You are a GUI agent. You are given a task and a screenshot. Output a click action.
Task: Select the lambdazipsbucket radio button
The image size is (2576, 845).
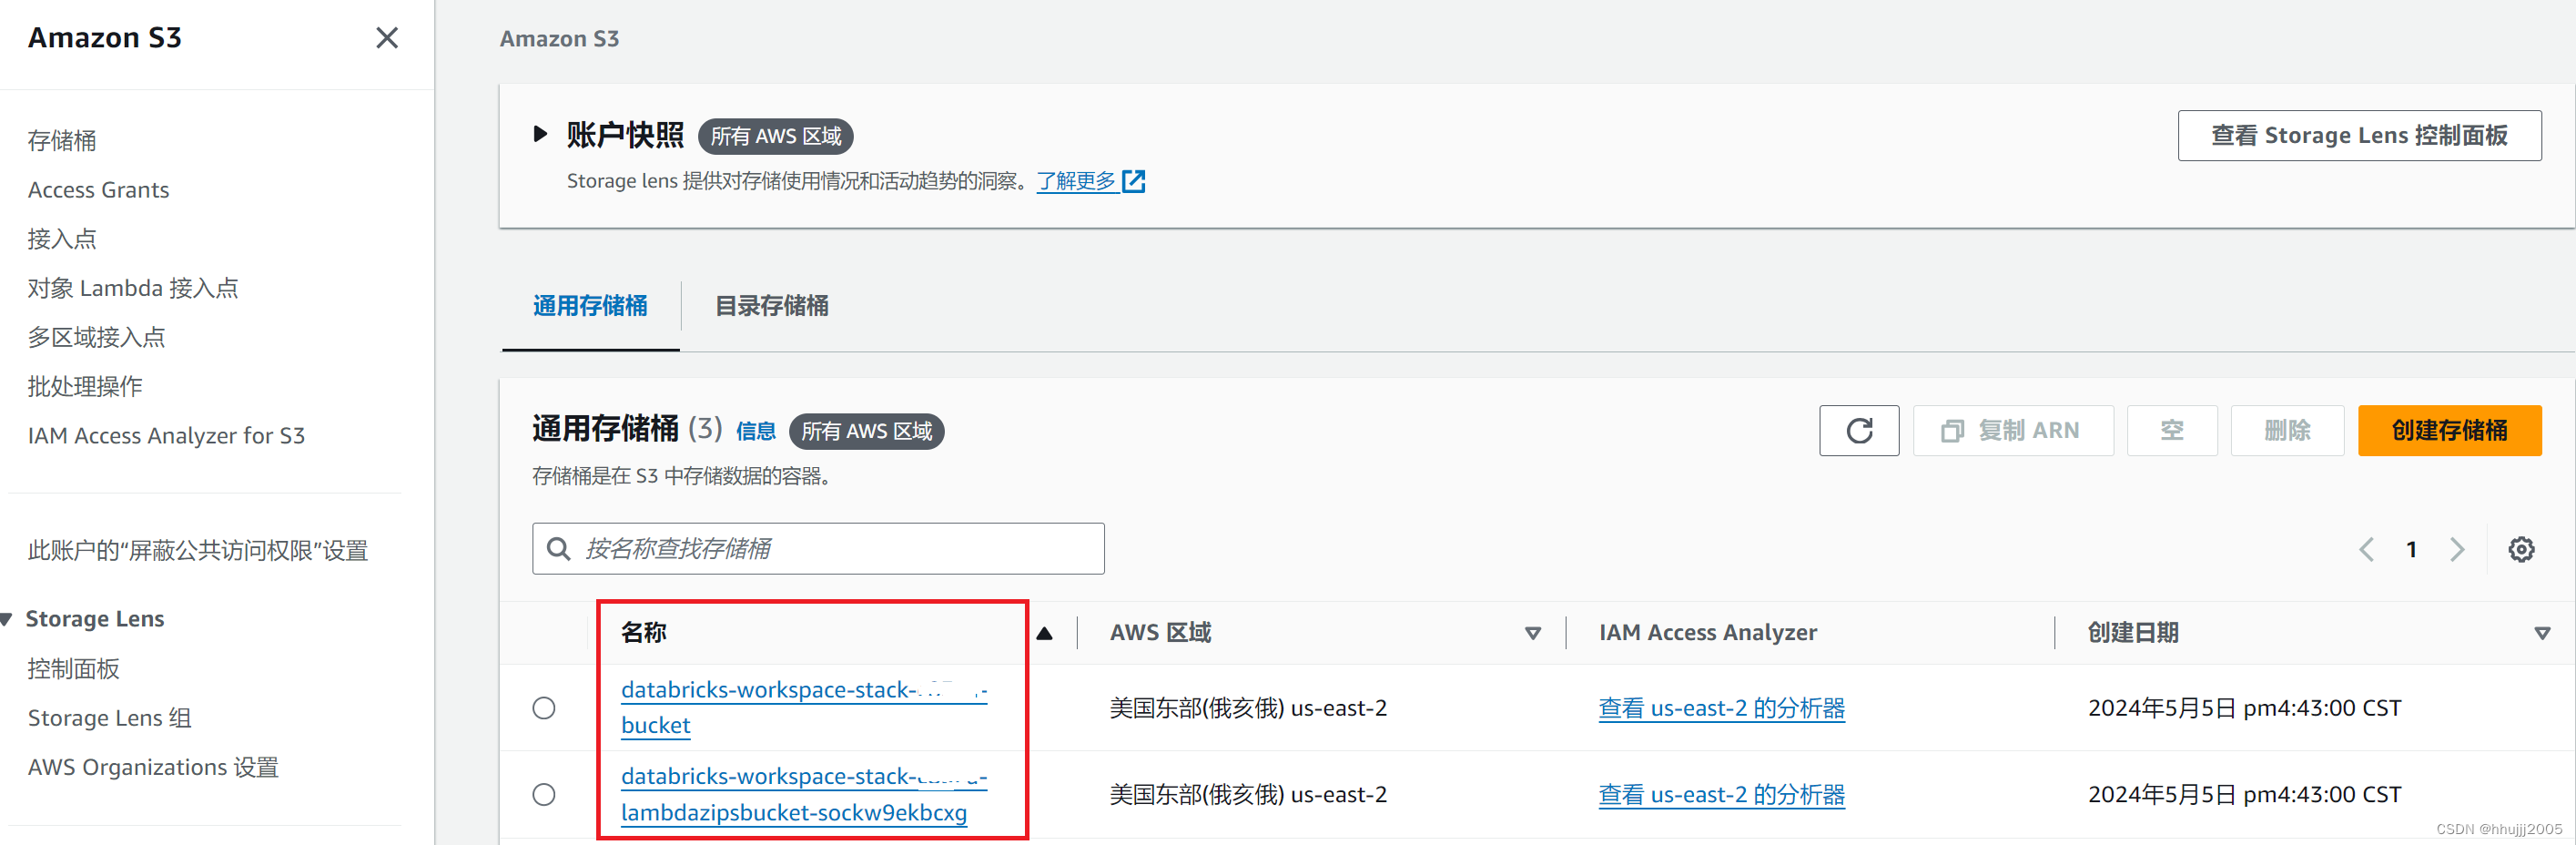544,794
